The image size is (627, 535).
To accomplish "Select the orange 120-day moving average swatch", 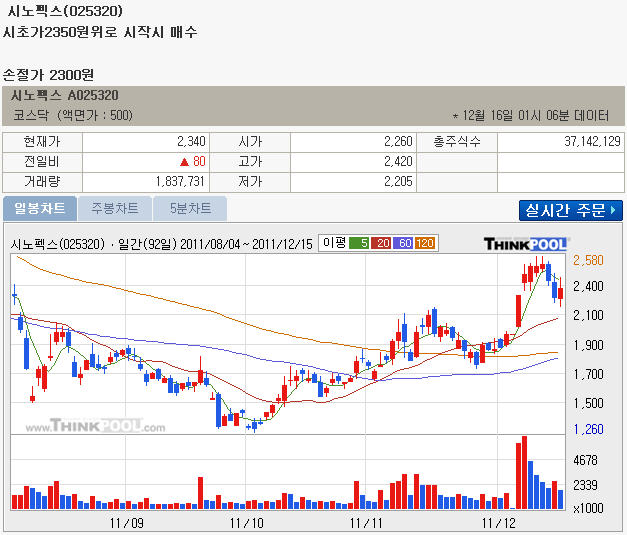I will [x=425, y=243].
